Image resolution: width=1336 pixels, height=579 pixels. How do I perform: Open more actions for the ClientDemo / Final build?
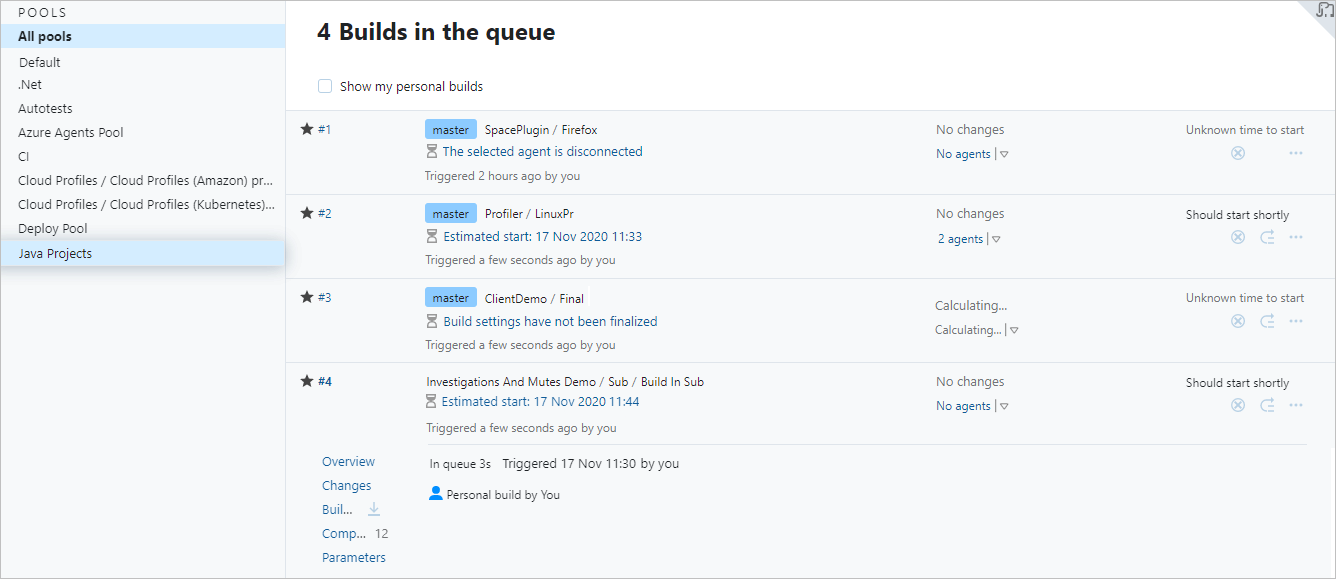(1296, 320)
